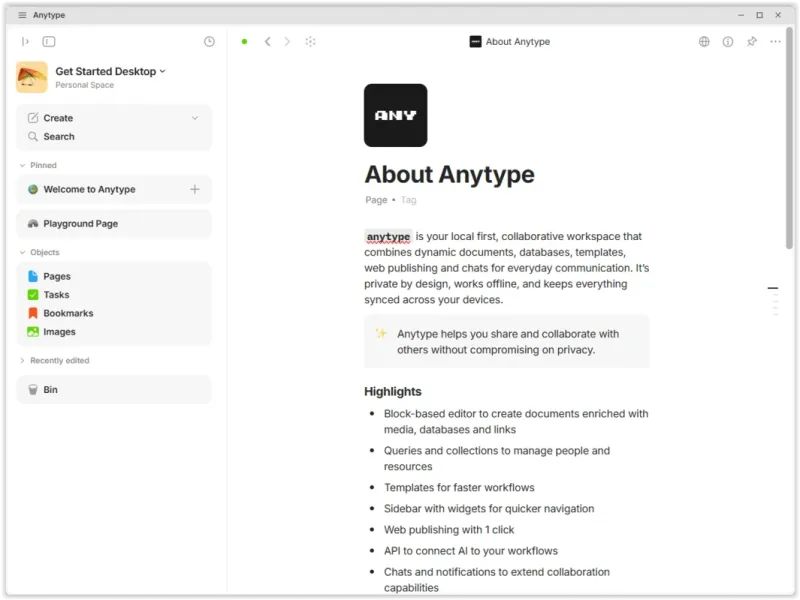Expand the Create options chevron

click(195, 118)
